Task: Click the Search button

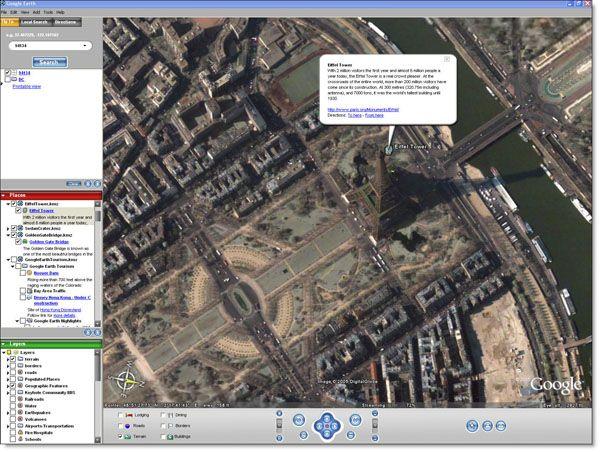Action: pos(50,61)
